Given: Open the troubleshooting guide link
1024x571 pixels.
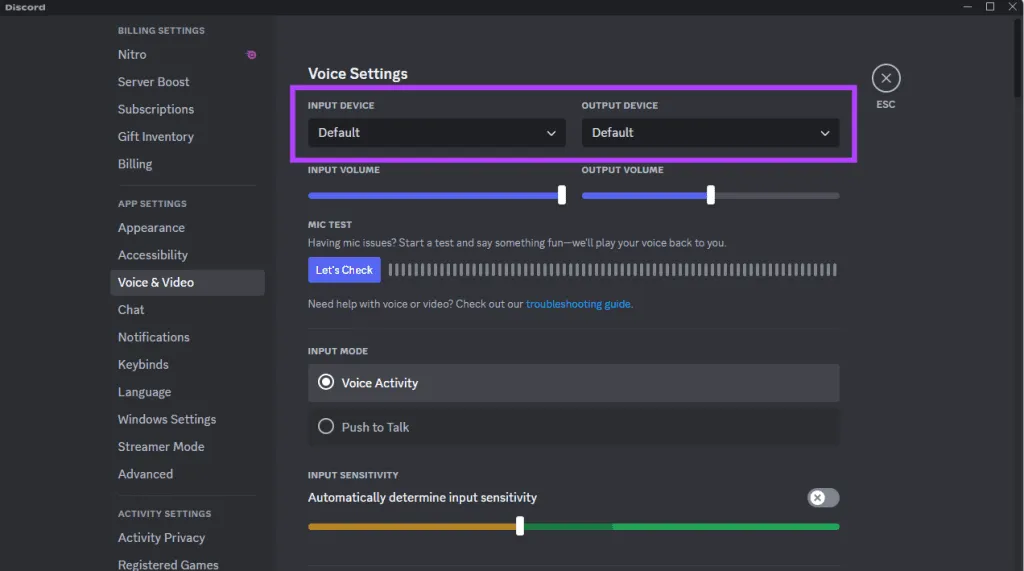Looking at the screenshot, I should (x=578, y=304).
